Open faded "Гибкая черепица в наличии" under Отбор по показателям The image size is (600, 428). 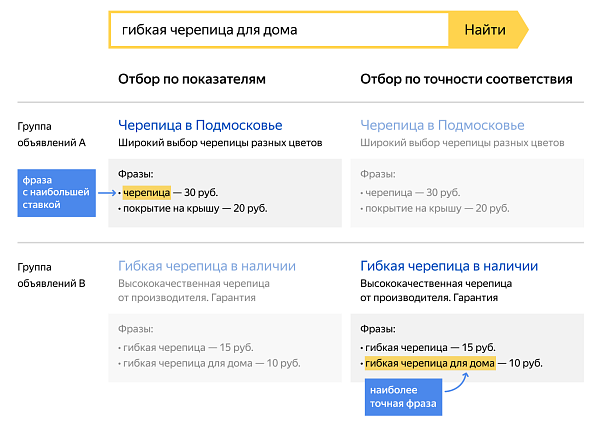coord(207,266)
